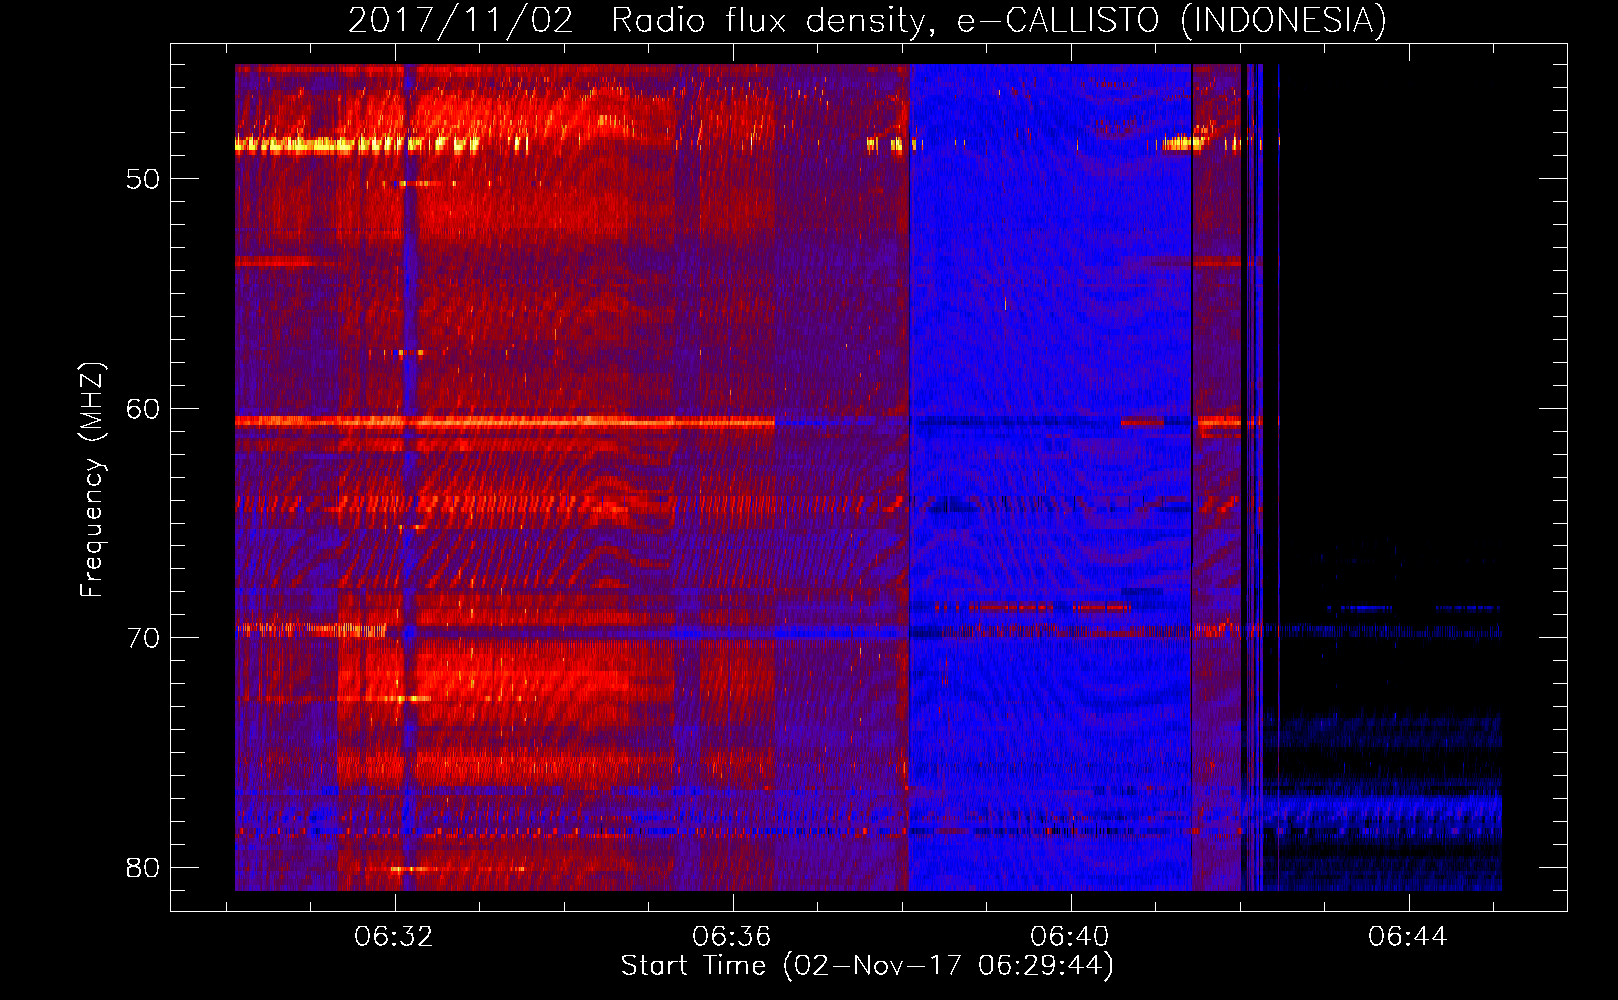Click the '06:40' time axis label
The width and height of the screenshot is (1618, 1000).
pyautogui.click(x=1070, y=937)
